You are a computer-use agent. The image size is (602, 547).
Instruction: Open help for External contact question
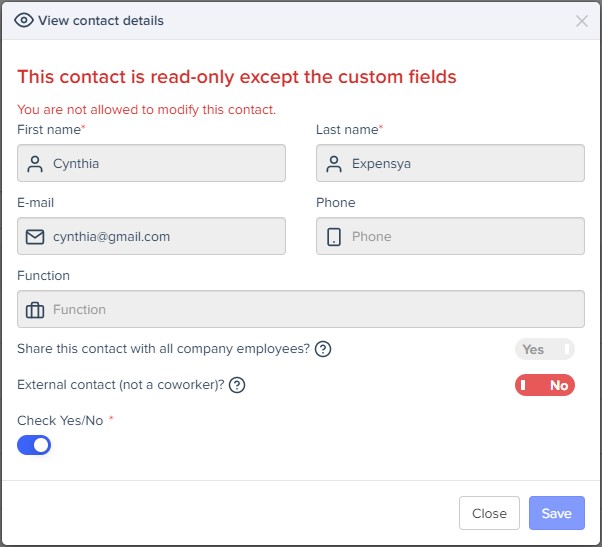pyautogui.click(x=238, y=385)
